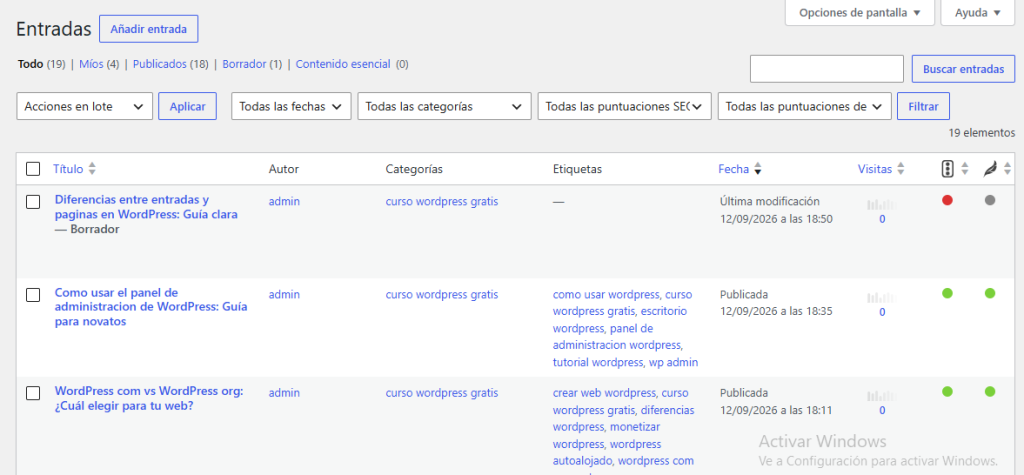Click visits chart of Como usar el panel post
This screenshot has width=1024, height=475.
(882, 297)
